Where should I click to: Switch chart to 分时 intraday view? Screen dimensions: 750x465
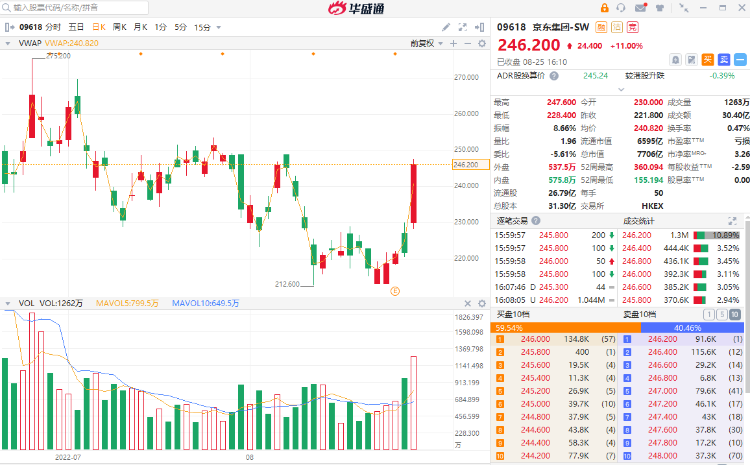[x=53, y=27]
